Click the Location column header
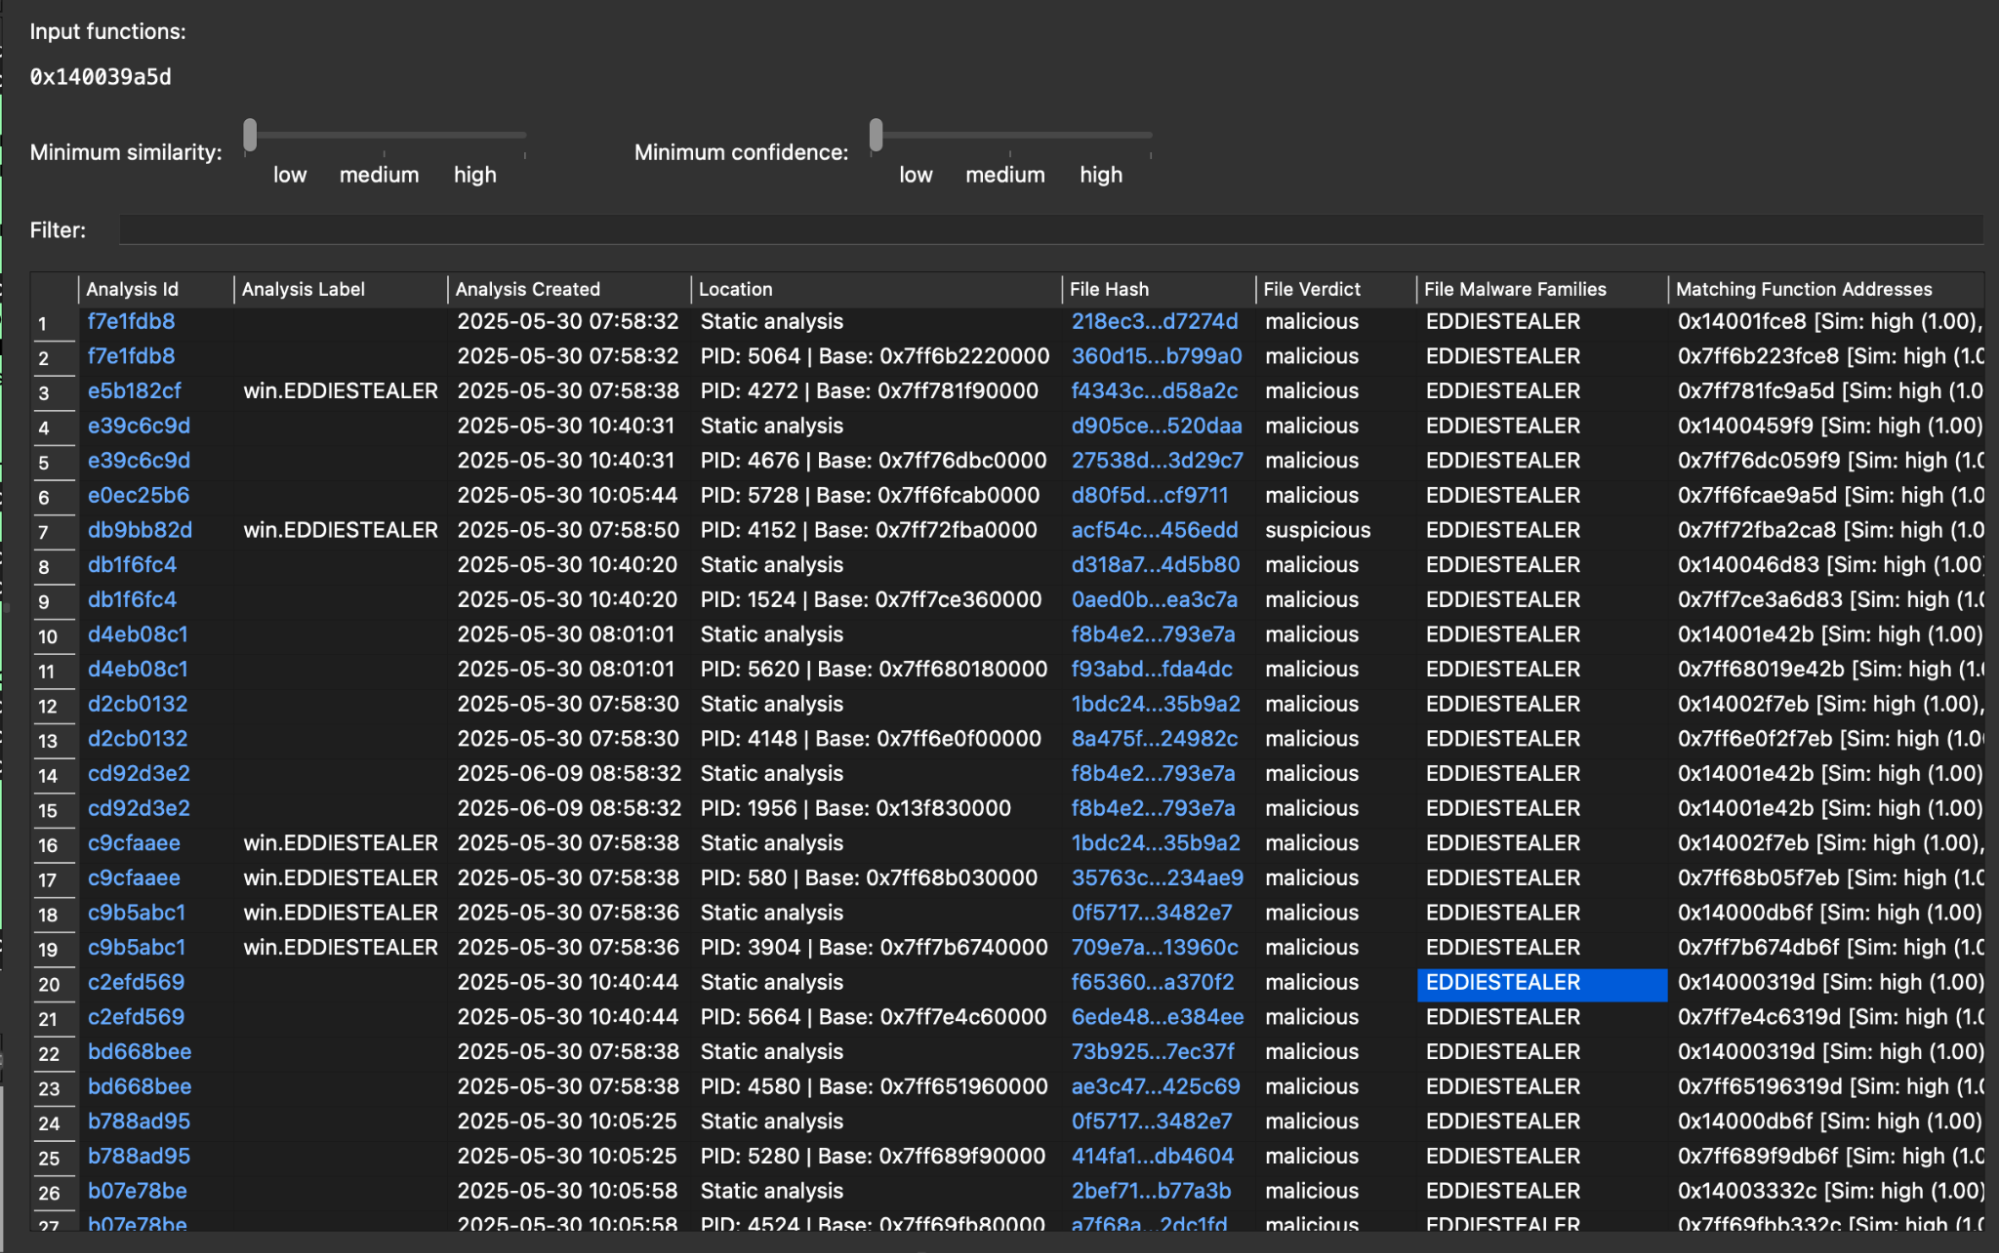Image resolution: width=1999 pixels, height=1254 pixels. tap(735, 289)
